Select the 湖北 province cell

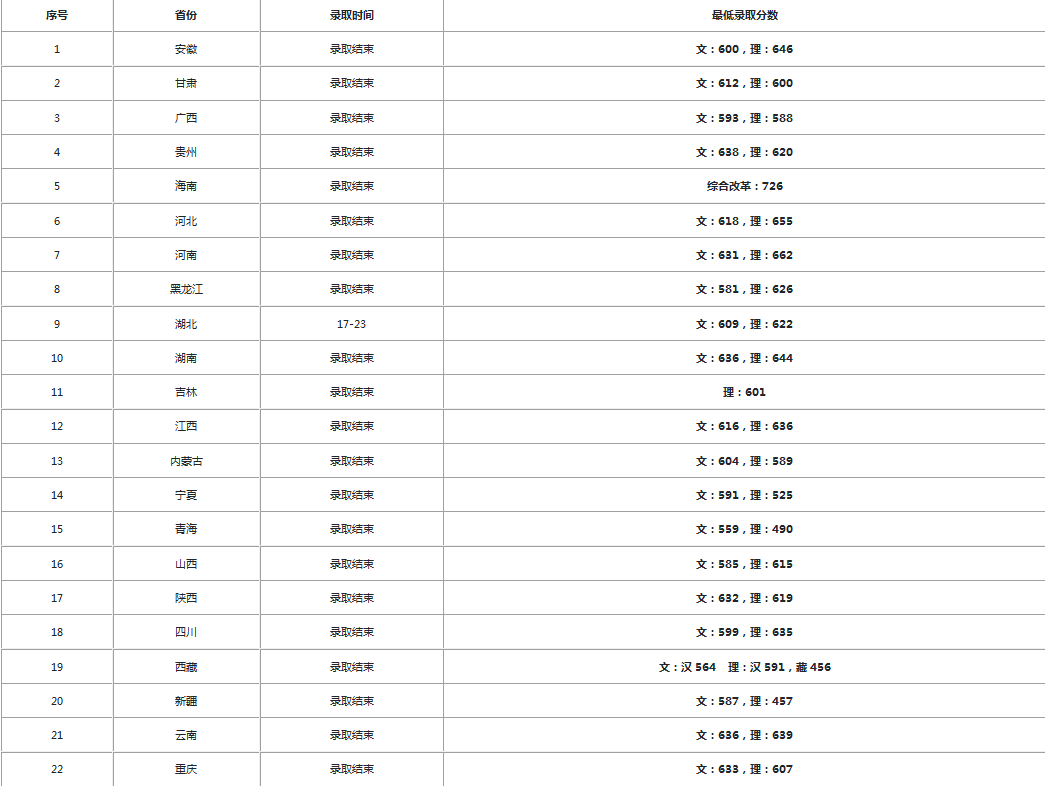(186, 324)
